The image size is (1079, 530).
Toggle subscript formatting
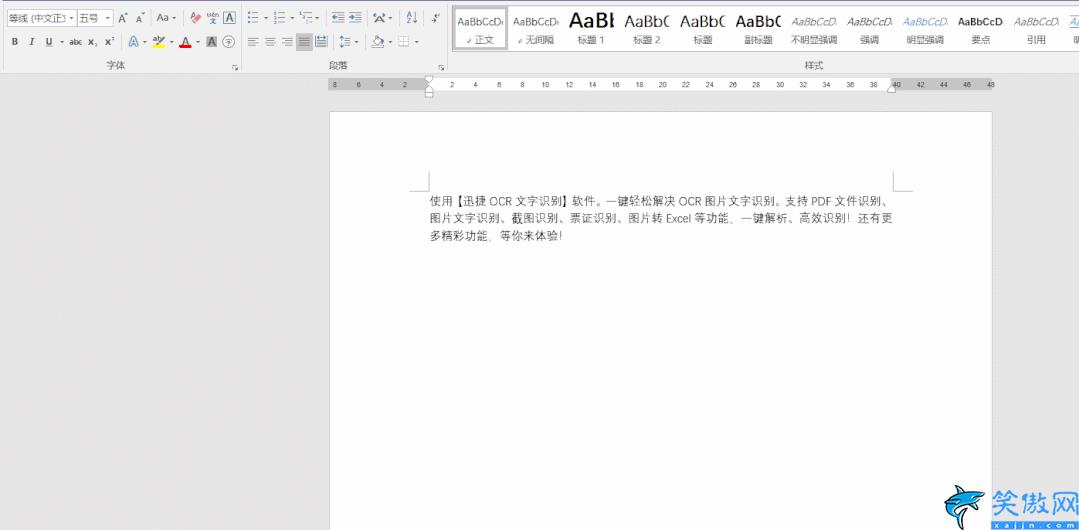93,42
